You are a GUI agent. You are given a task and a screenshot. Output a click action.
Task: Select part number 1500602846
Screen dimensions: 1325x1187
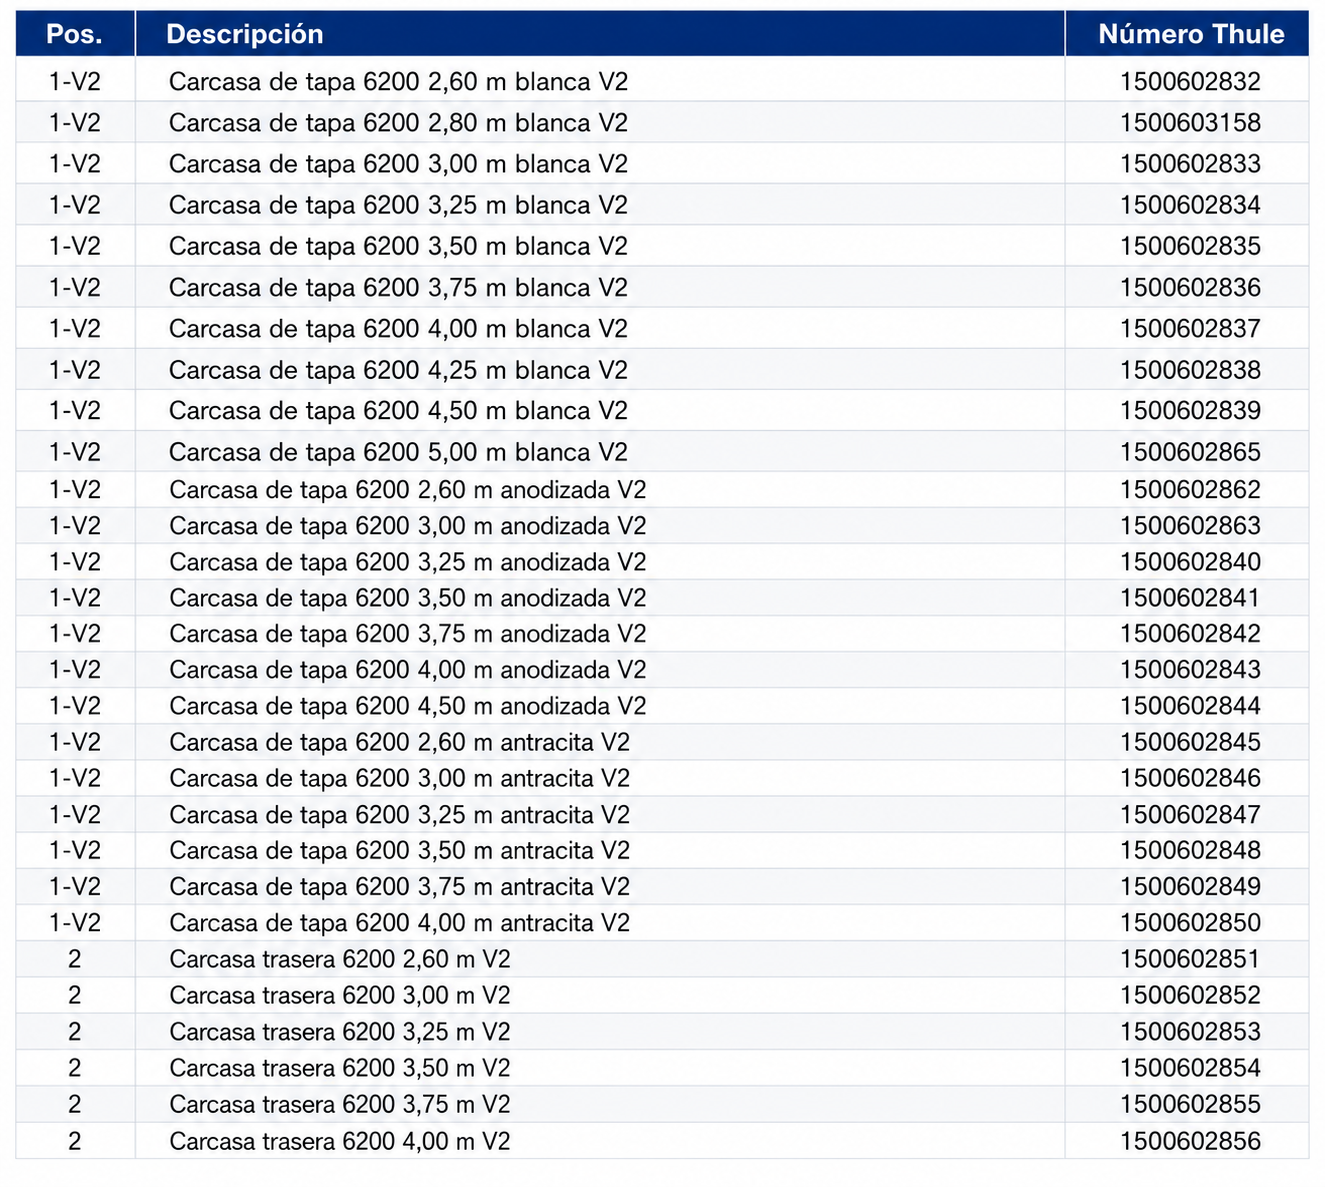(1190, 778)
